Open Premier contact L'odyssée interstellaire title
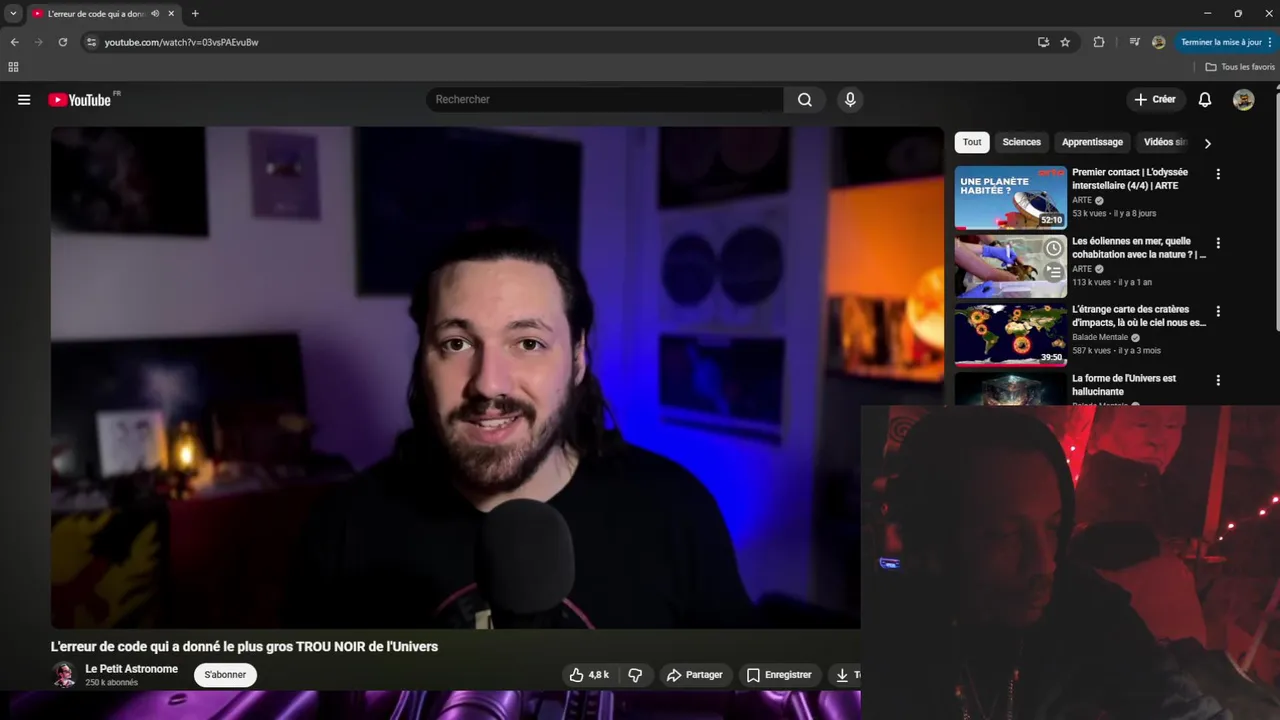The width and height of the screenshot is (1280, 720). (x=1130, y=179)
